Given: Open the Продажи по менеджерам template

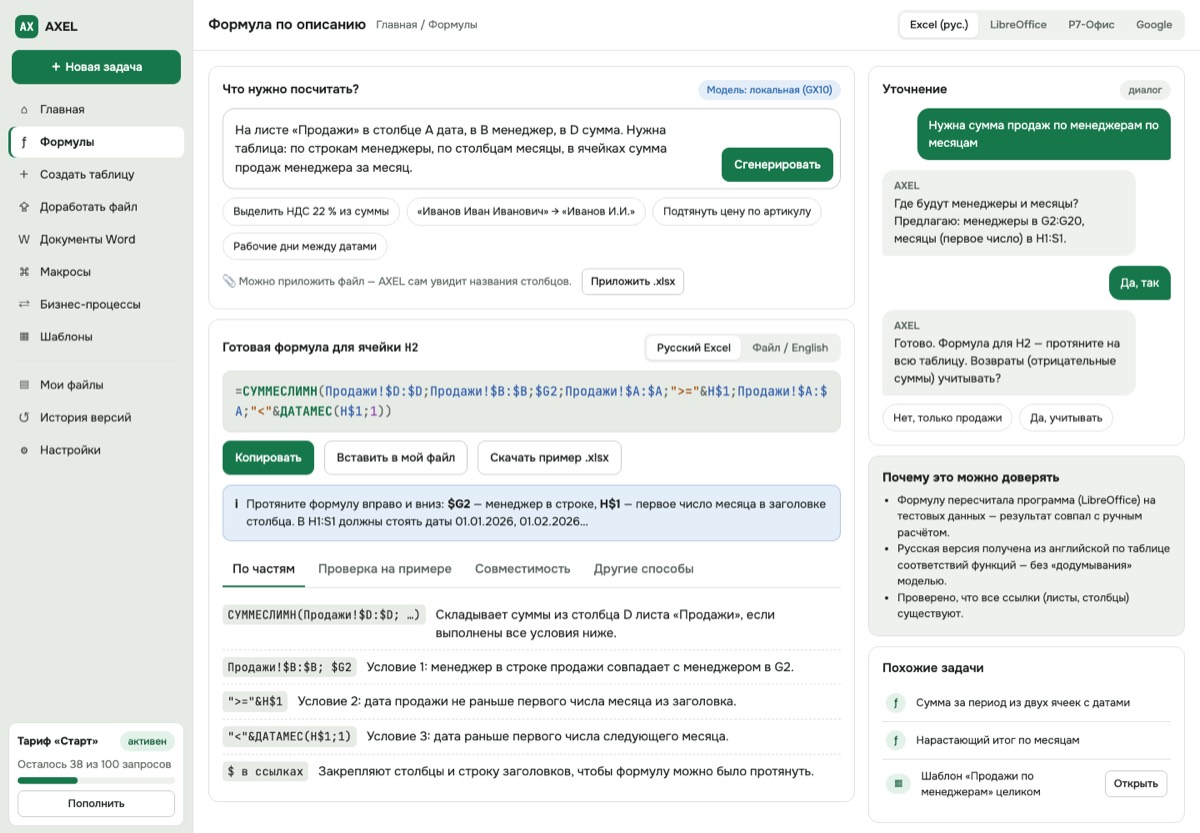Looking at the screenshot, I should coord(1136,784).
